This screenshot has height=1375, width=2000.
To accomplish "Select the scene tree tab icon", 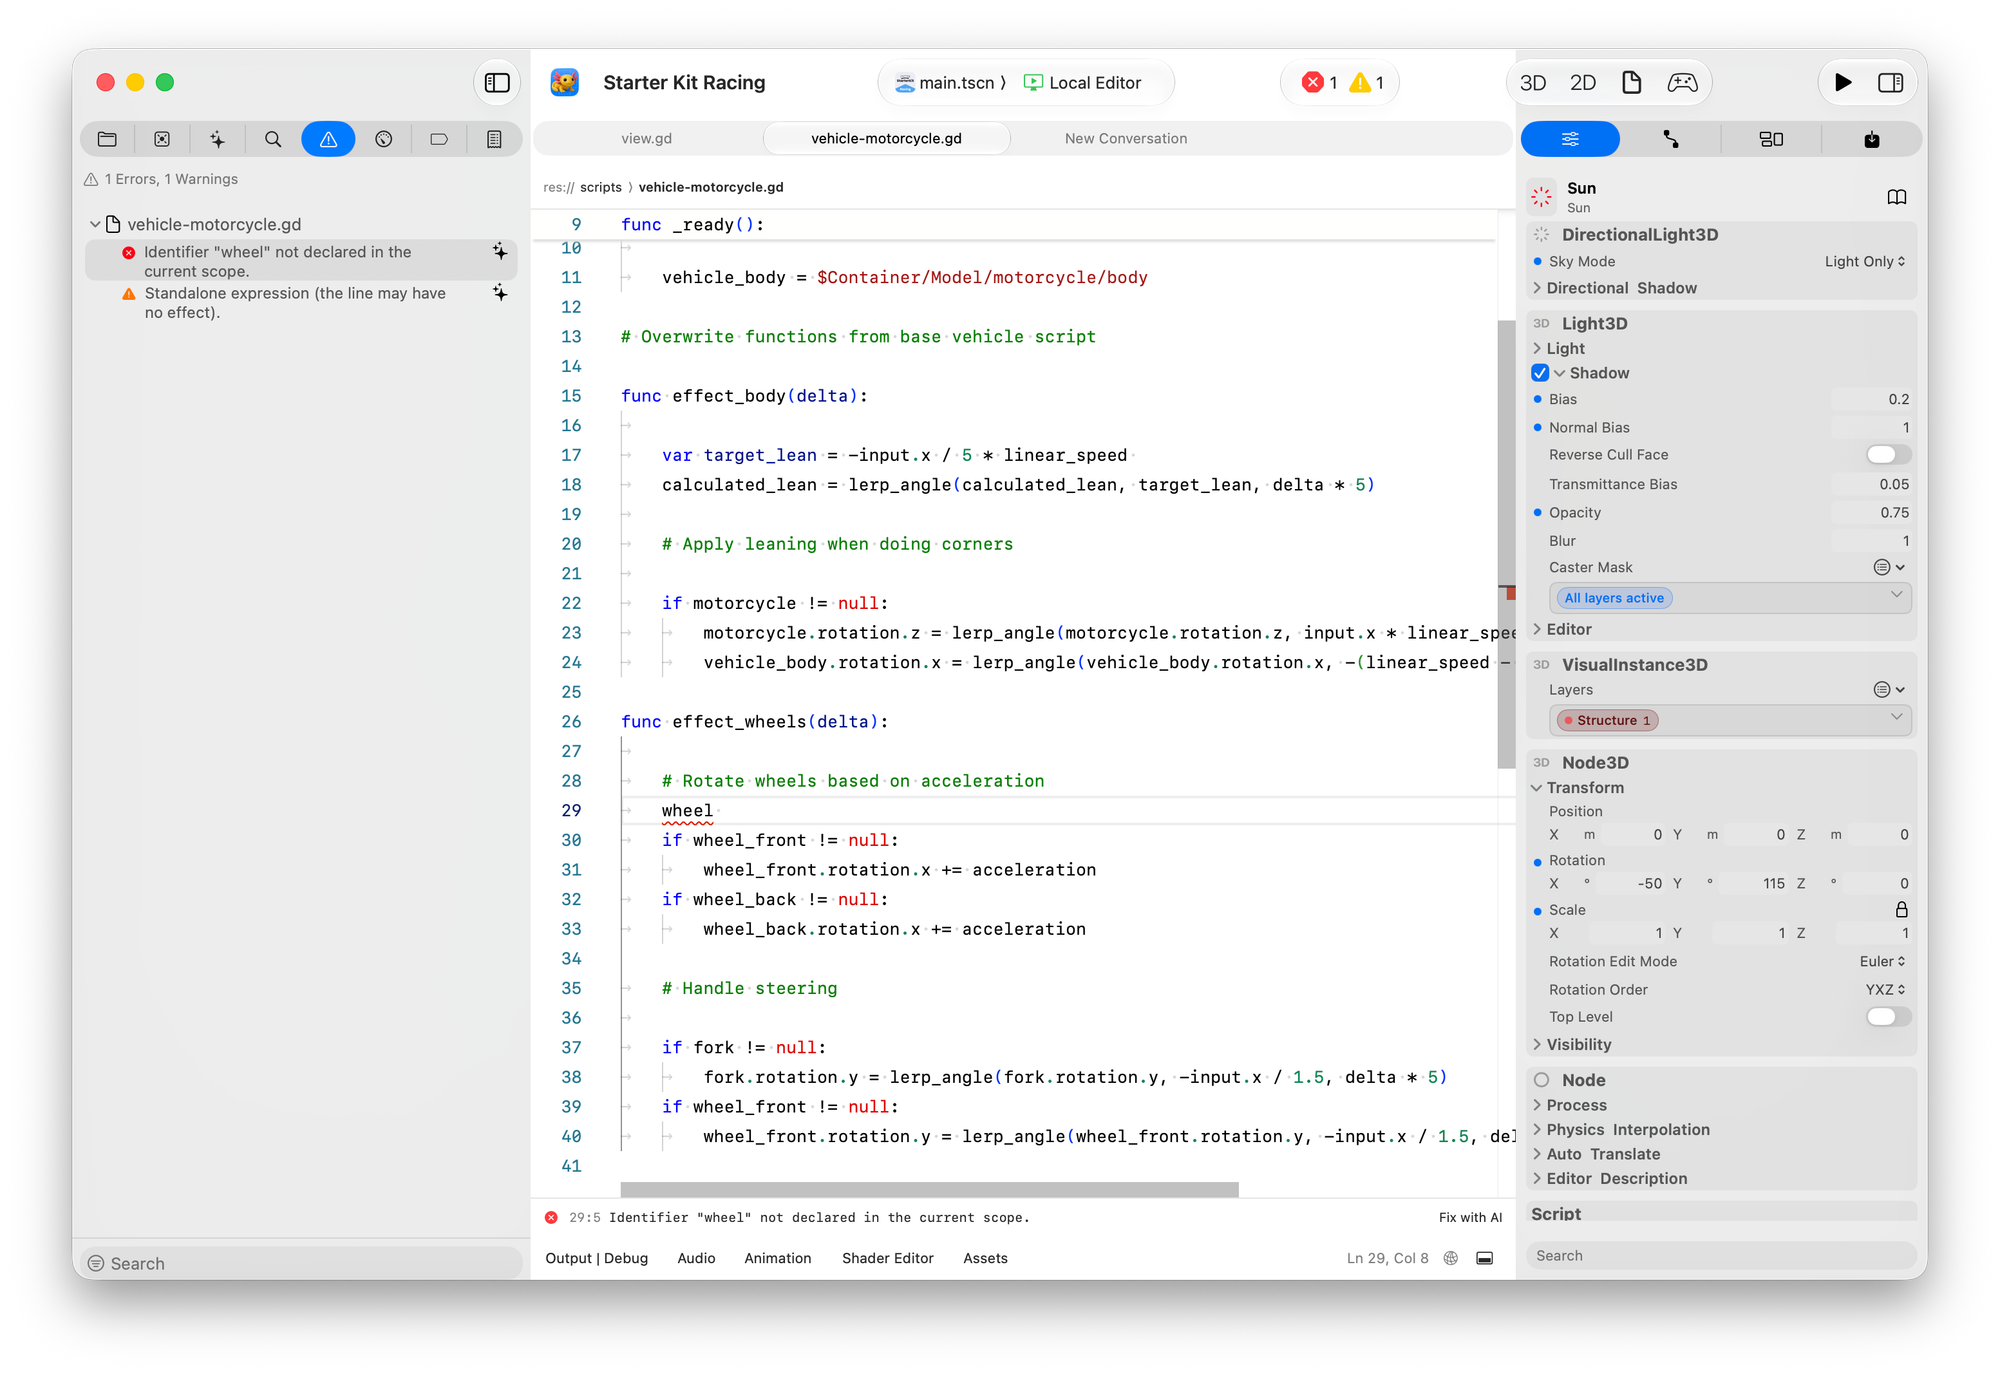I will (162, 139).
